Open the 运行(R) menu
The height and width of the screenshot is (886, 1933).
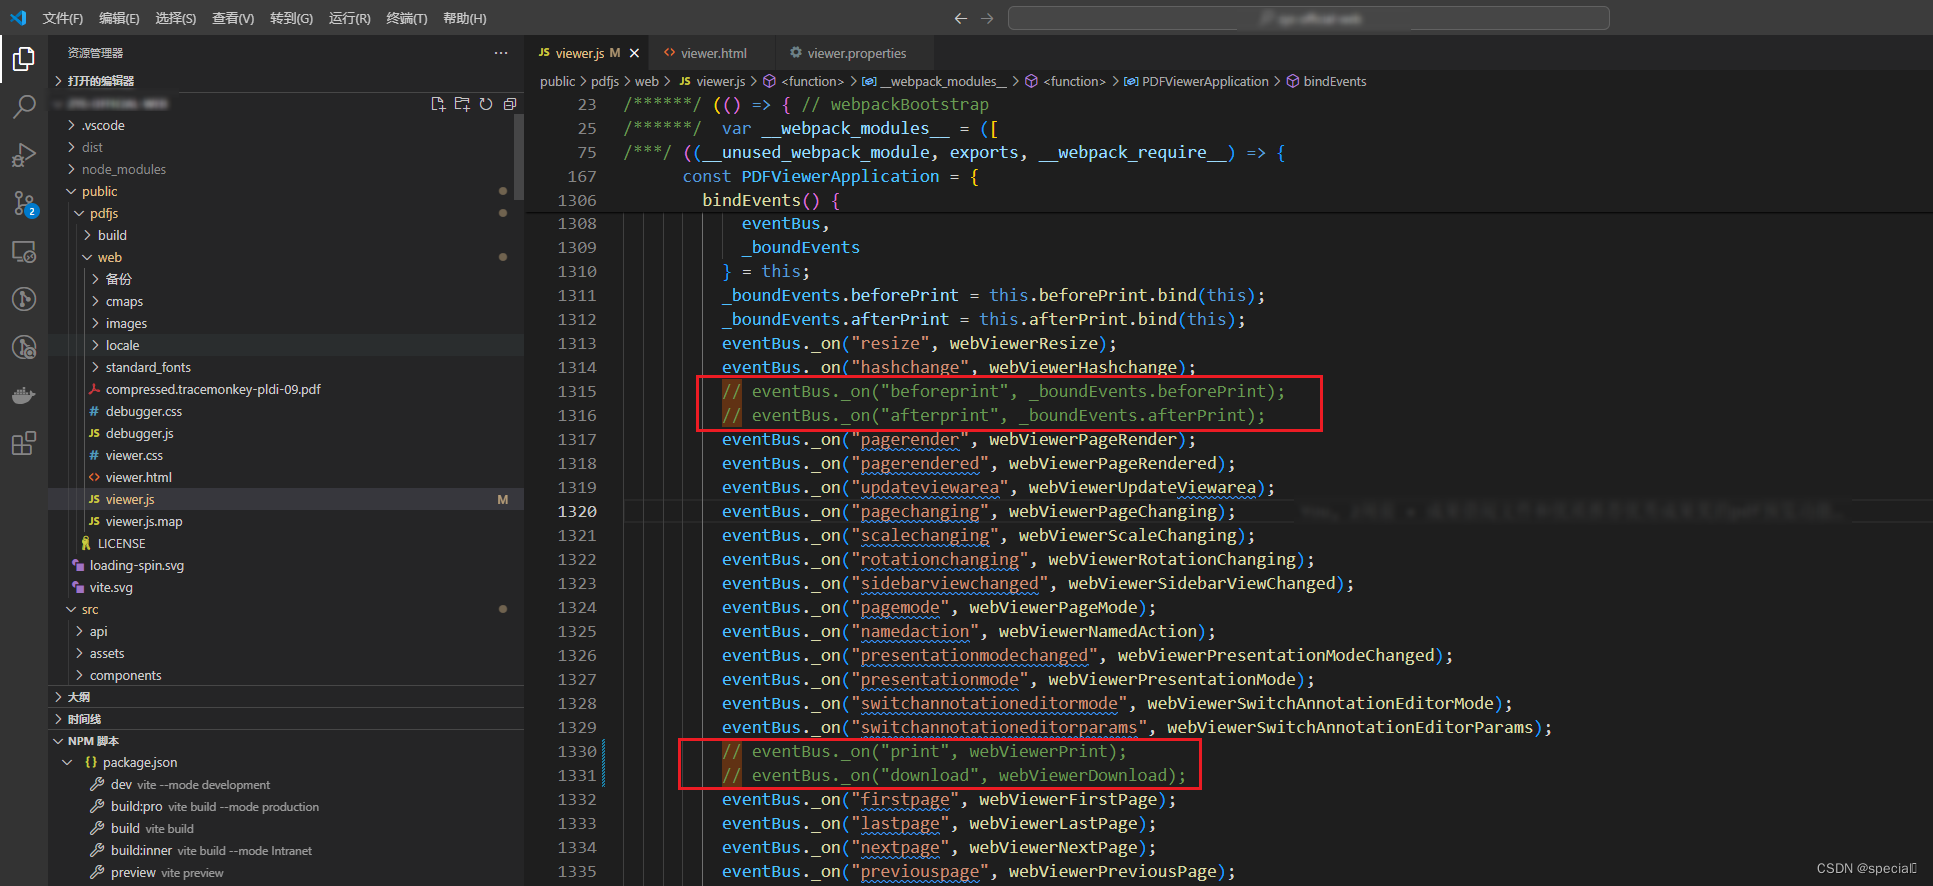350,18
